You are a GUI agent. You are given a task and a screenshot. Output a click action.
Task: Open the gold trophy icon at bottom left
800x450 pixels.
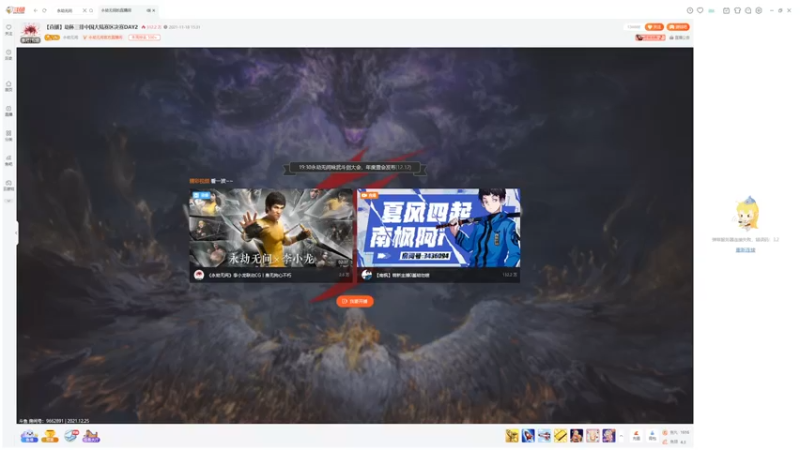point(50,436)
